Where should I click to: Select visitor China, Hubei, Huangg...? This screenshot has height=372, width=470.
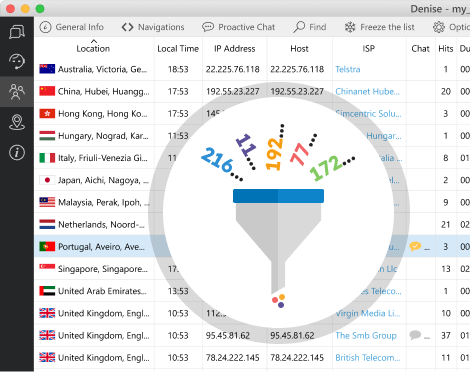[104, 91]
